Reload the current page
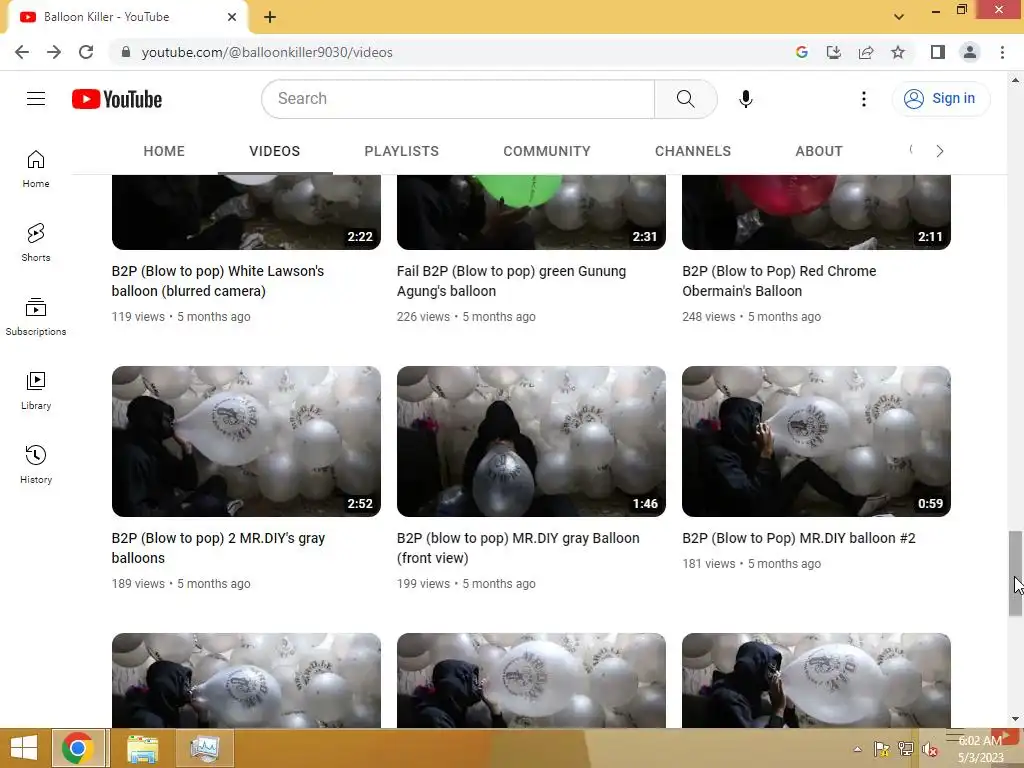 coord(86,52)
